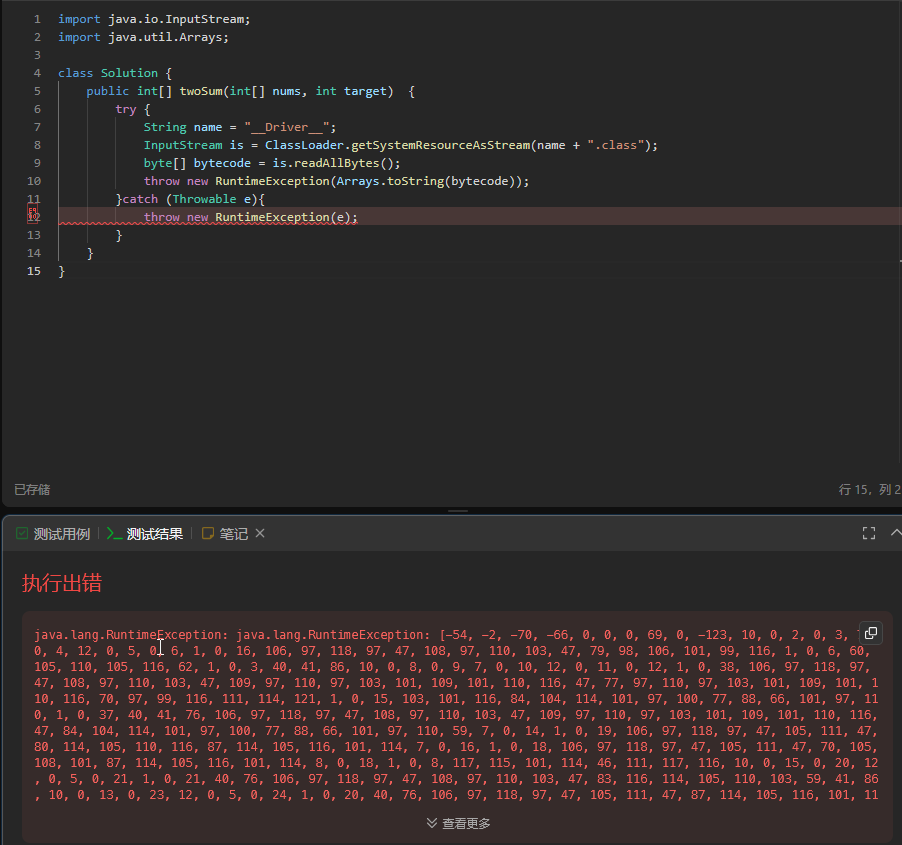Click line number 15 in the gutter

[34, 271]
